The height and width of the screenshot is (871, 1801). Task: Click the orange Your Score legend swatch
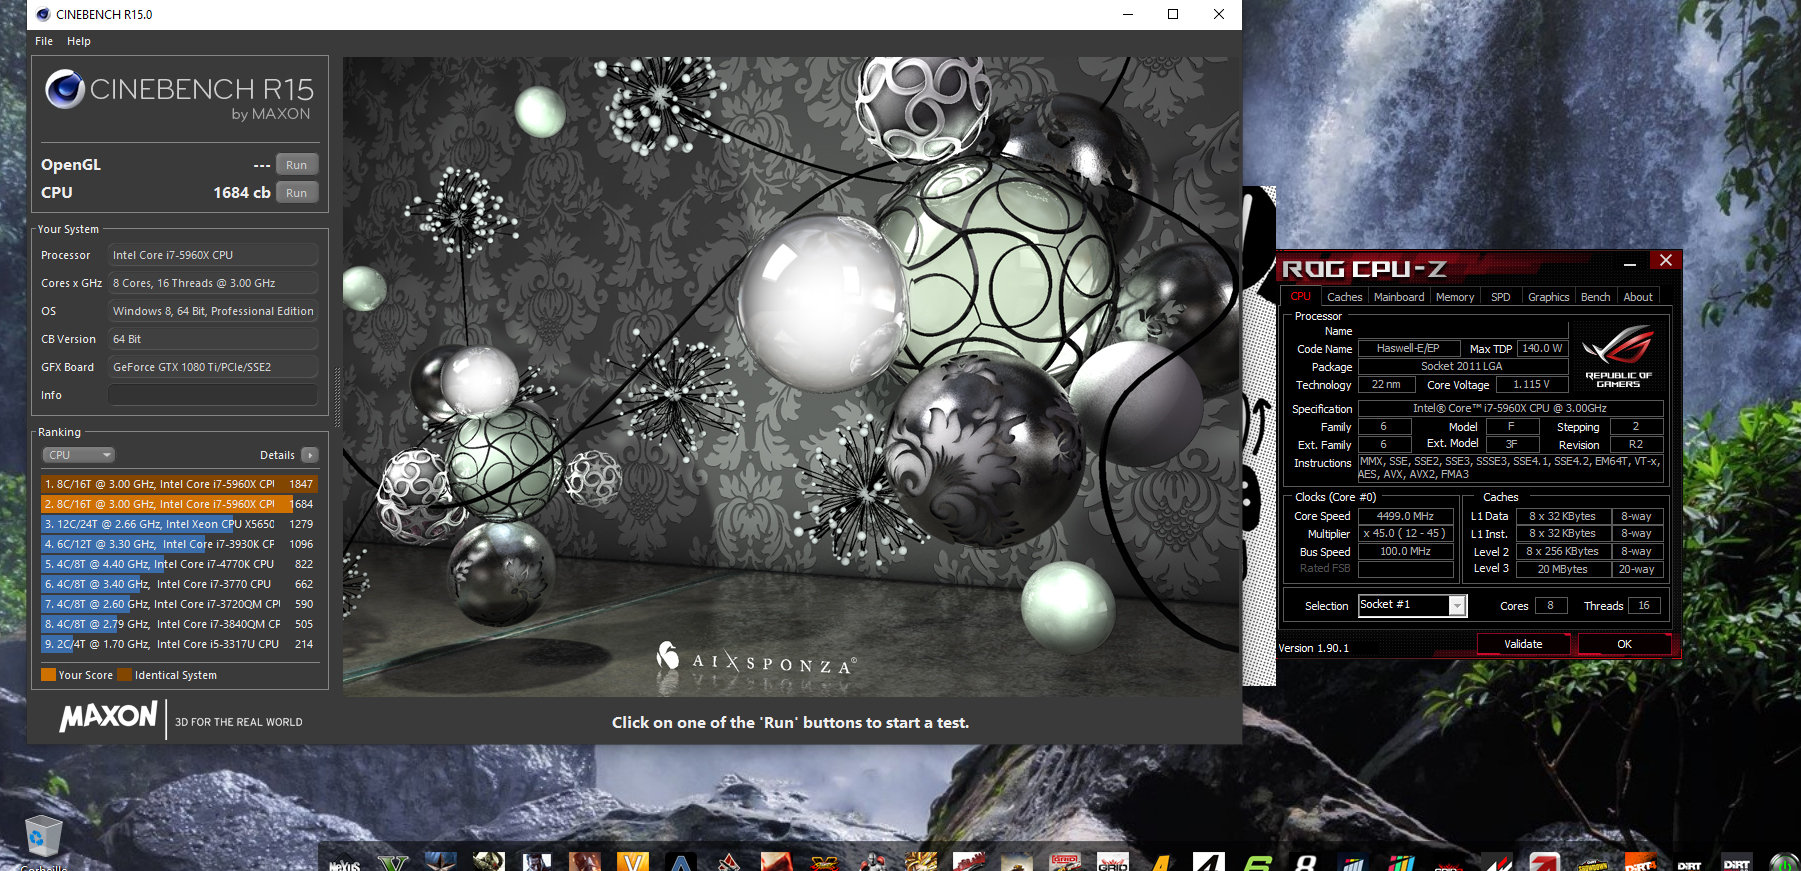coord(48,675)
